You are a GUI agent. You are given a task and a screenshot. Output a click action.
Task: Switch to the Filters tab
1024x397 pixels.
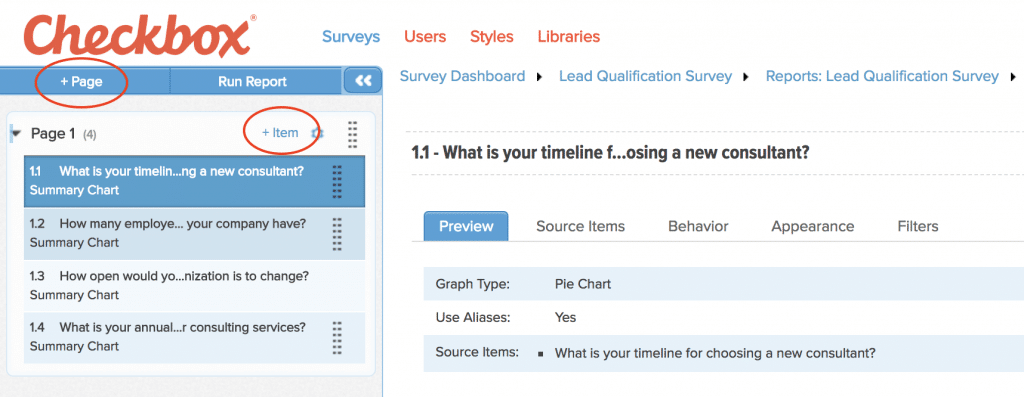click(x=918, y=227)
